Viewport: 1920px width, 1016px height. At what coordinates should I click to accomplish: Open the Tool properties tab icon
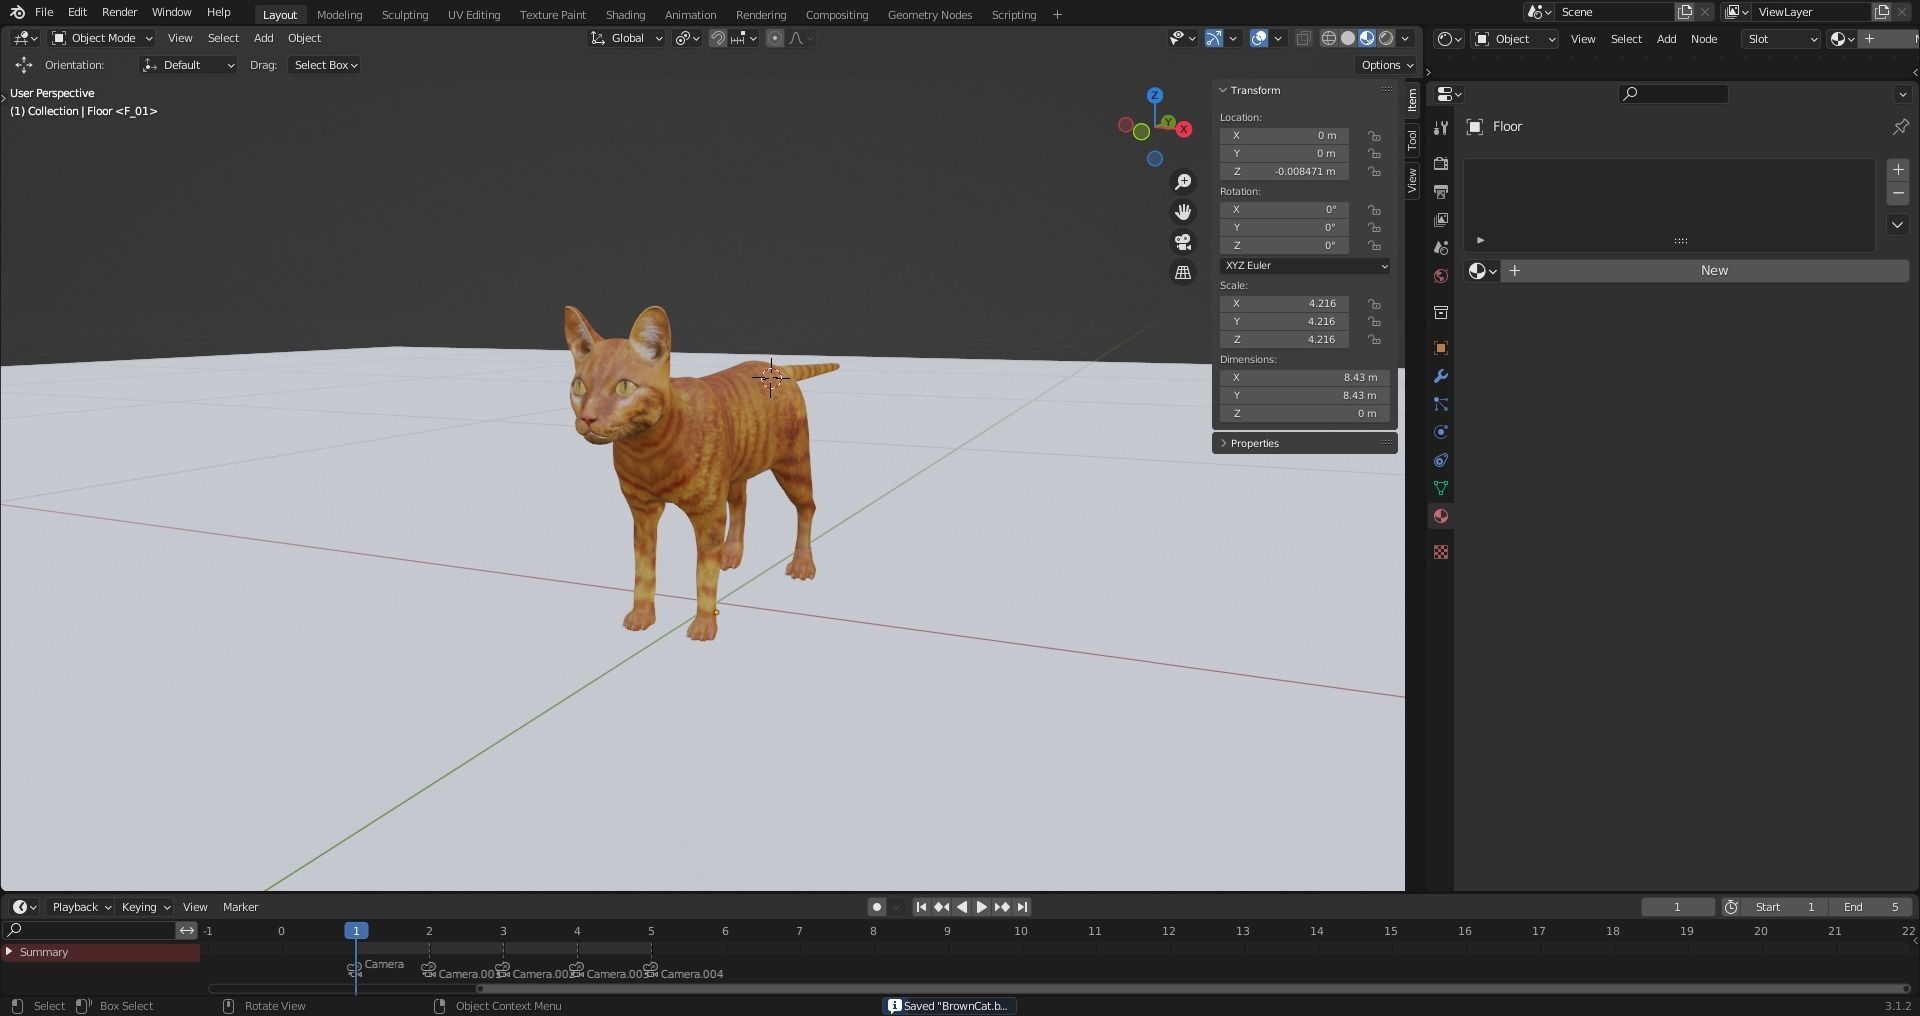point(1441,128)
